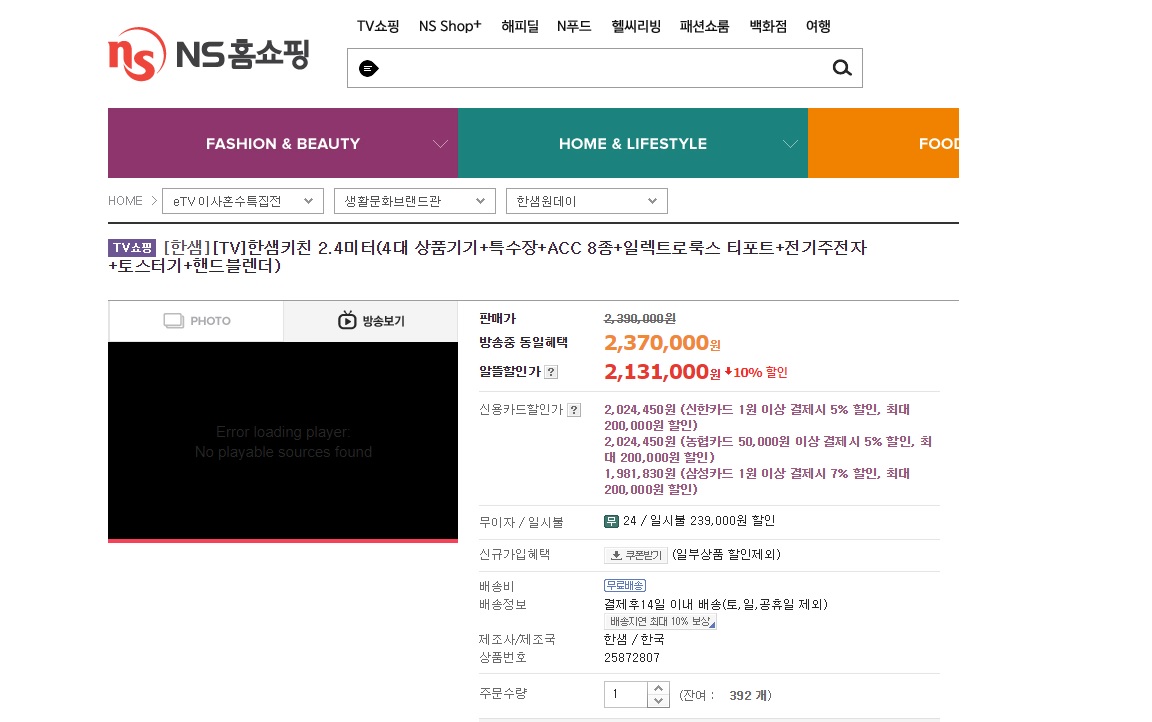Image resolution: width=1152 pixels, height=722 pixels.
Task: Decrease order quantity with down arrow
Action: pos(658,701)
